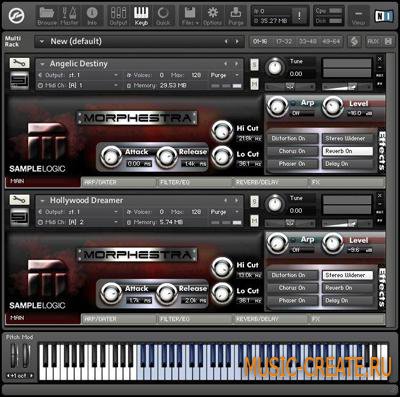Viewport: 400px width, 397px height.
Task: Open the New (default) multi dropdown
Action: [x=42, y=42]
